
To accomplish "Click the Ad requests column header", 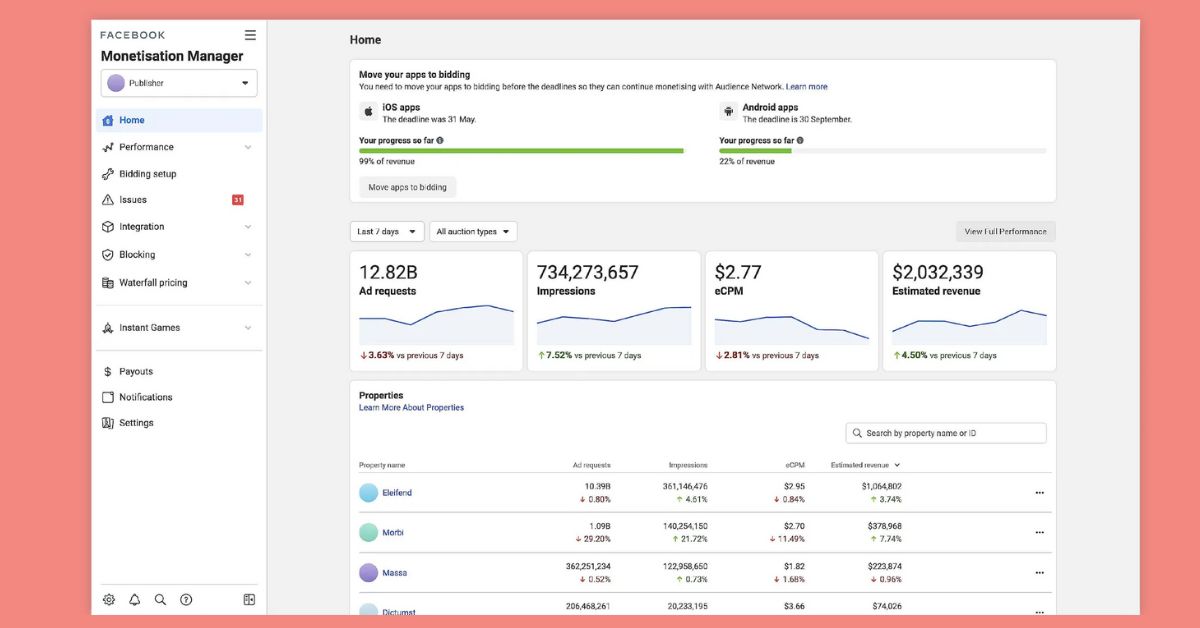I will (x=591, y=465).
